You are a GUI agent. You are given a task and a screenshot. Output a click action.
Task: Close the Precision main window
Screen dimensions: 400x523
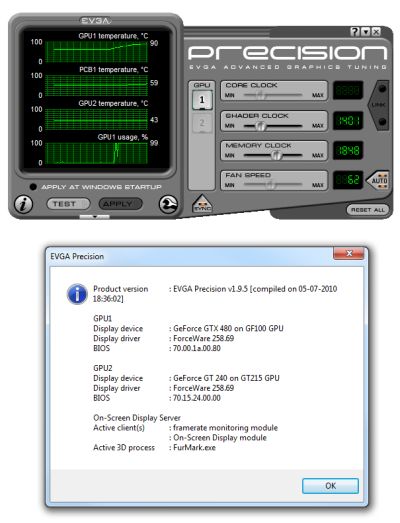click(376, 32)
